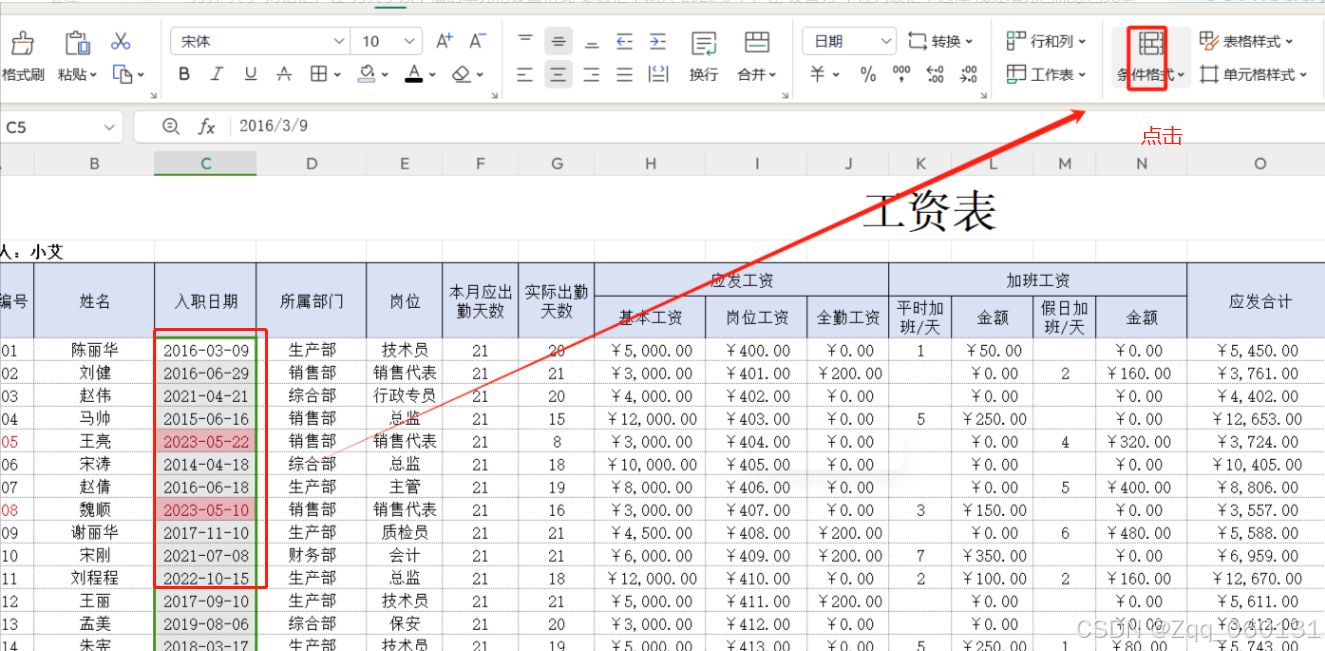
Task: Toggle vertical middle alignment
Action: click(x=558, y=41)
